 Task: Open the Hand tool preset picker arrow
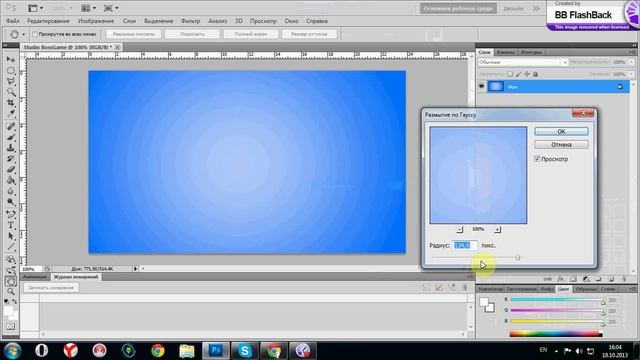pos(23,34)
